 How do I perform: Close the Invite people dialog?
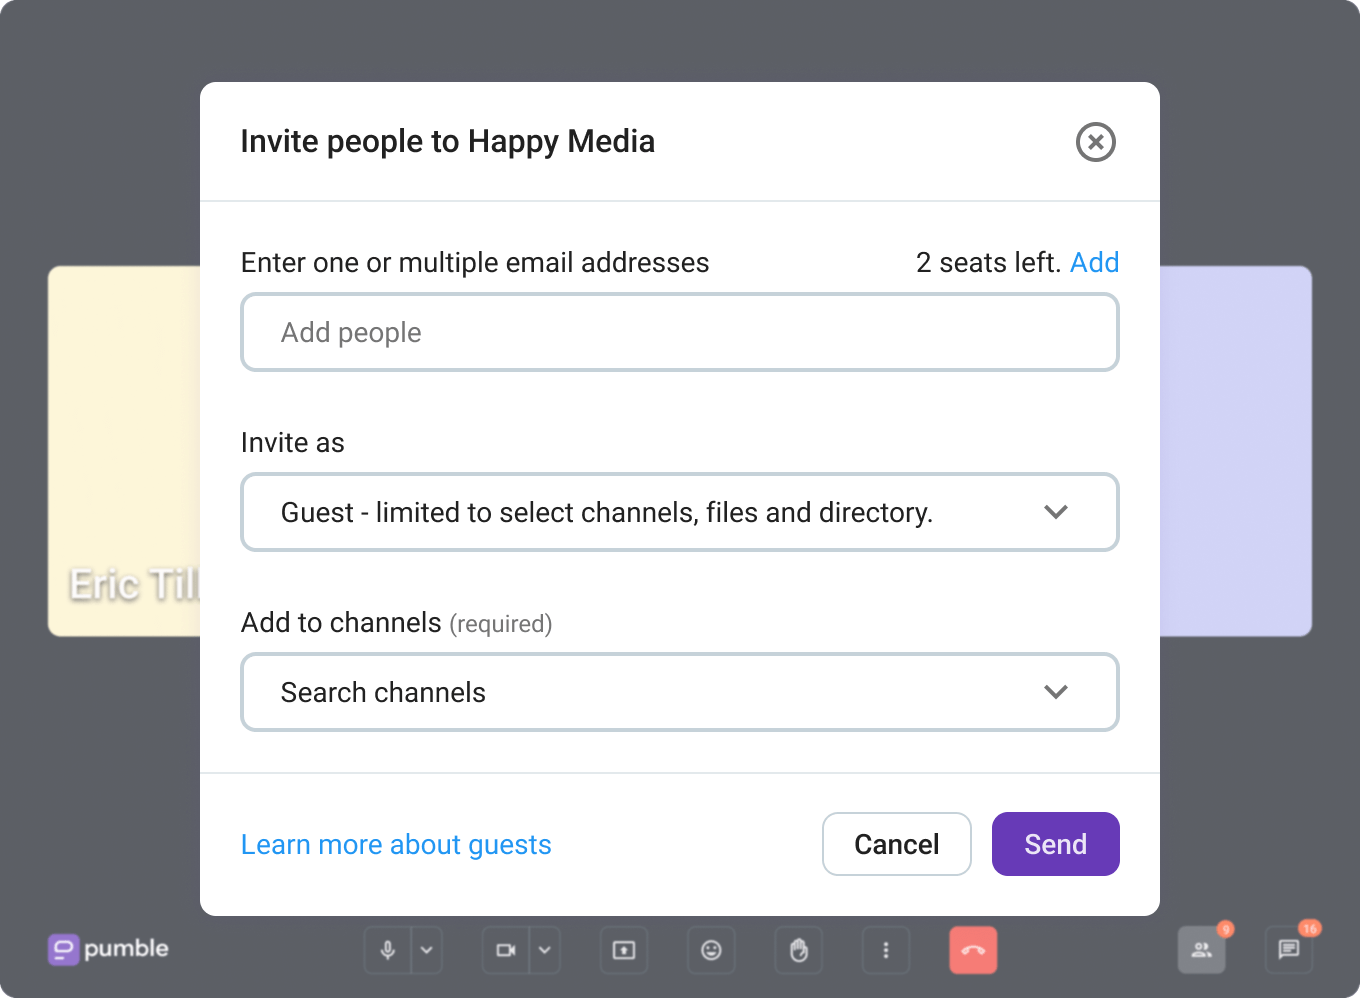pyautogui.click(x=1095, y=142)
